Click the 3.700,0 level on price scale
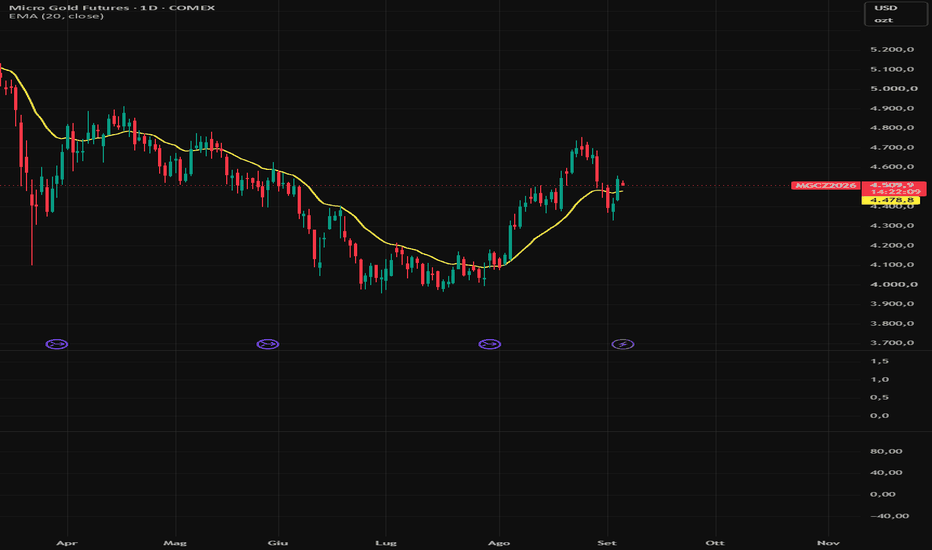The height and width of the screenshot is (550, 932). click(x=892, y=342)
